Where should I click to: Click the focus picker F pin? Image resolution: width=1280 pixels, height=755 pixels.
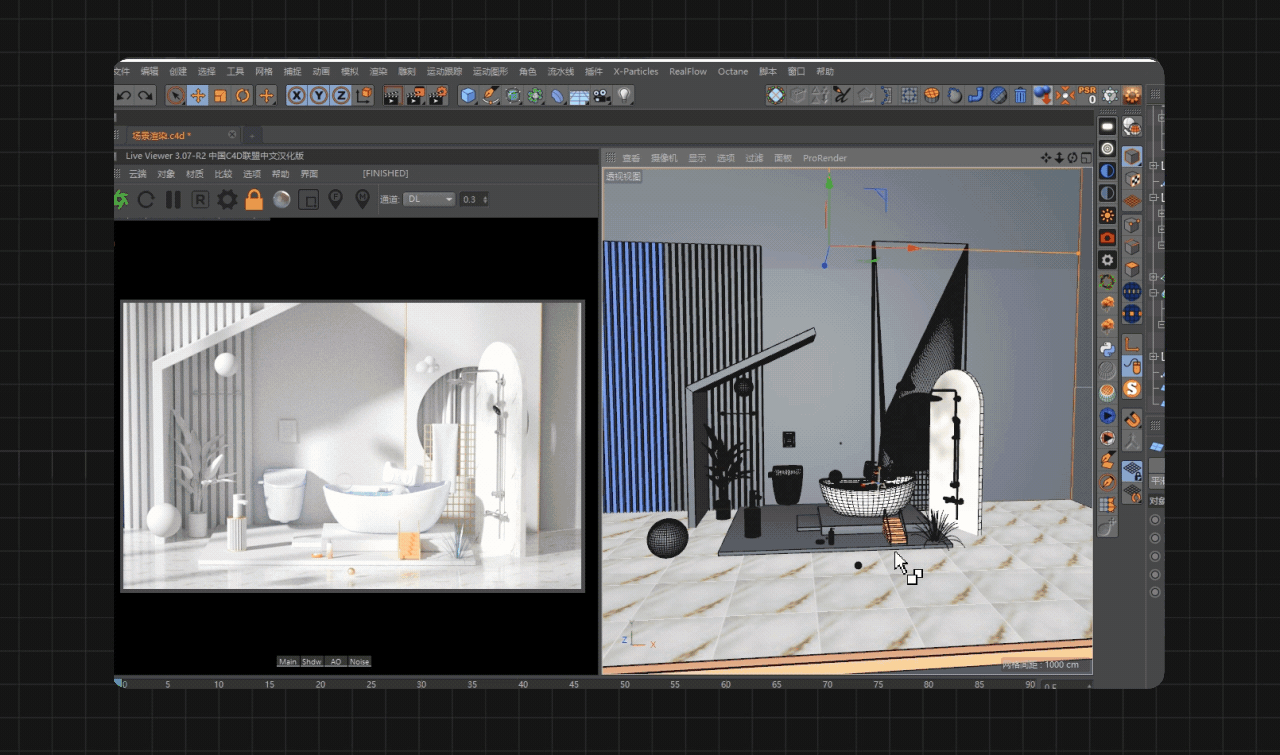pyautogui.click(x=336, y=200)
